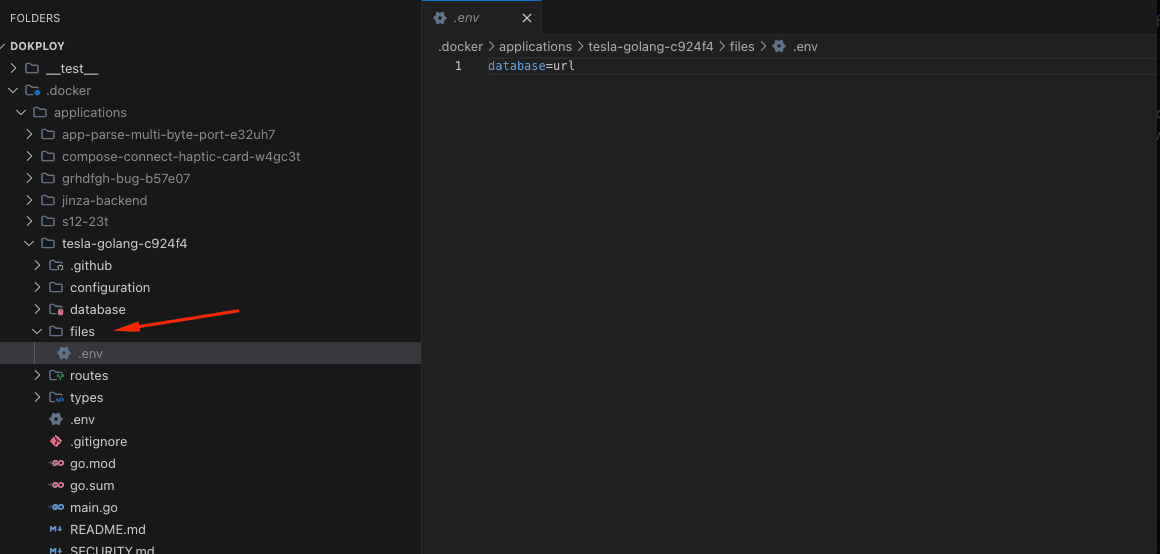Click the .github folder icon
This screenshot has width=1160, height=554.
pyautogui.click(x=57, y=266)
